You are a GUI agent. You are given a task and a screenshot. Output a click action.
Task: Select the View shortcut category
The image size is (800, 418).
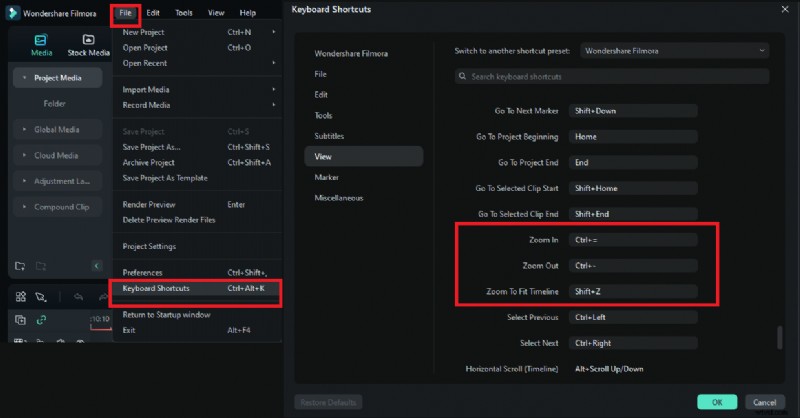[364, 157]
